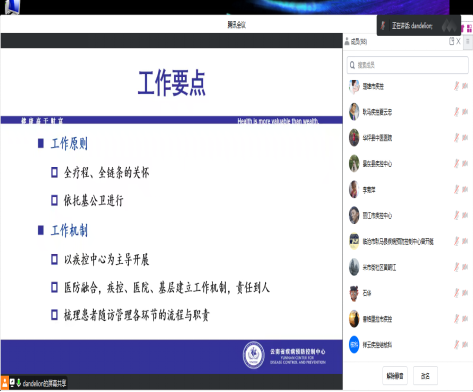Click the 成员 members header person icon
This screenshot has height=392, width=473.
point(347,41)
